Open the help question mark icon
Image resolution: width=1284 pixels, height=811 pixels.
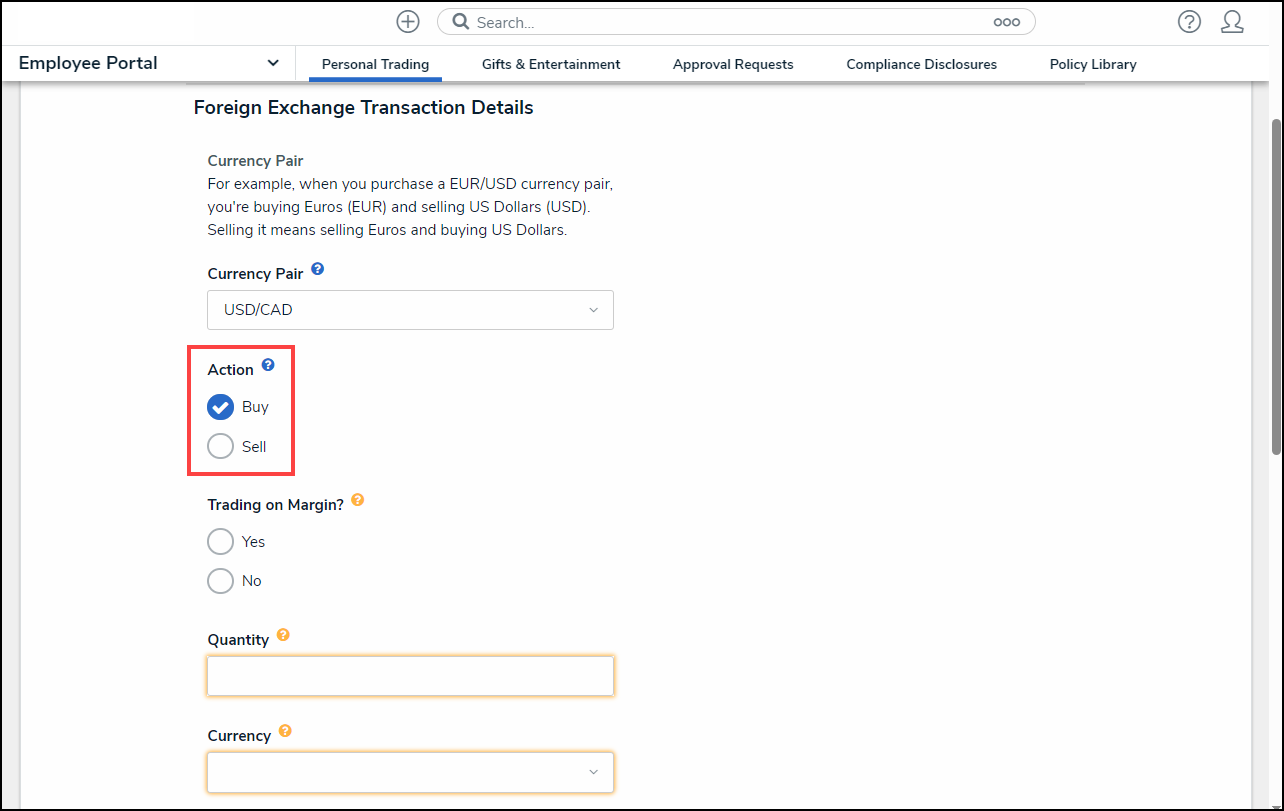click(1189, 22)
